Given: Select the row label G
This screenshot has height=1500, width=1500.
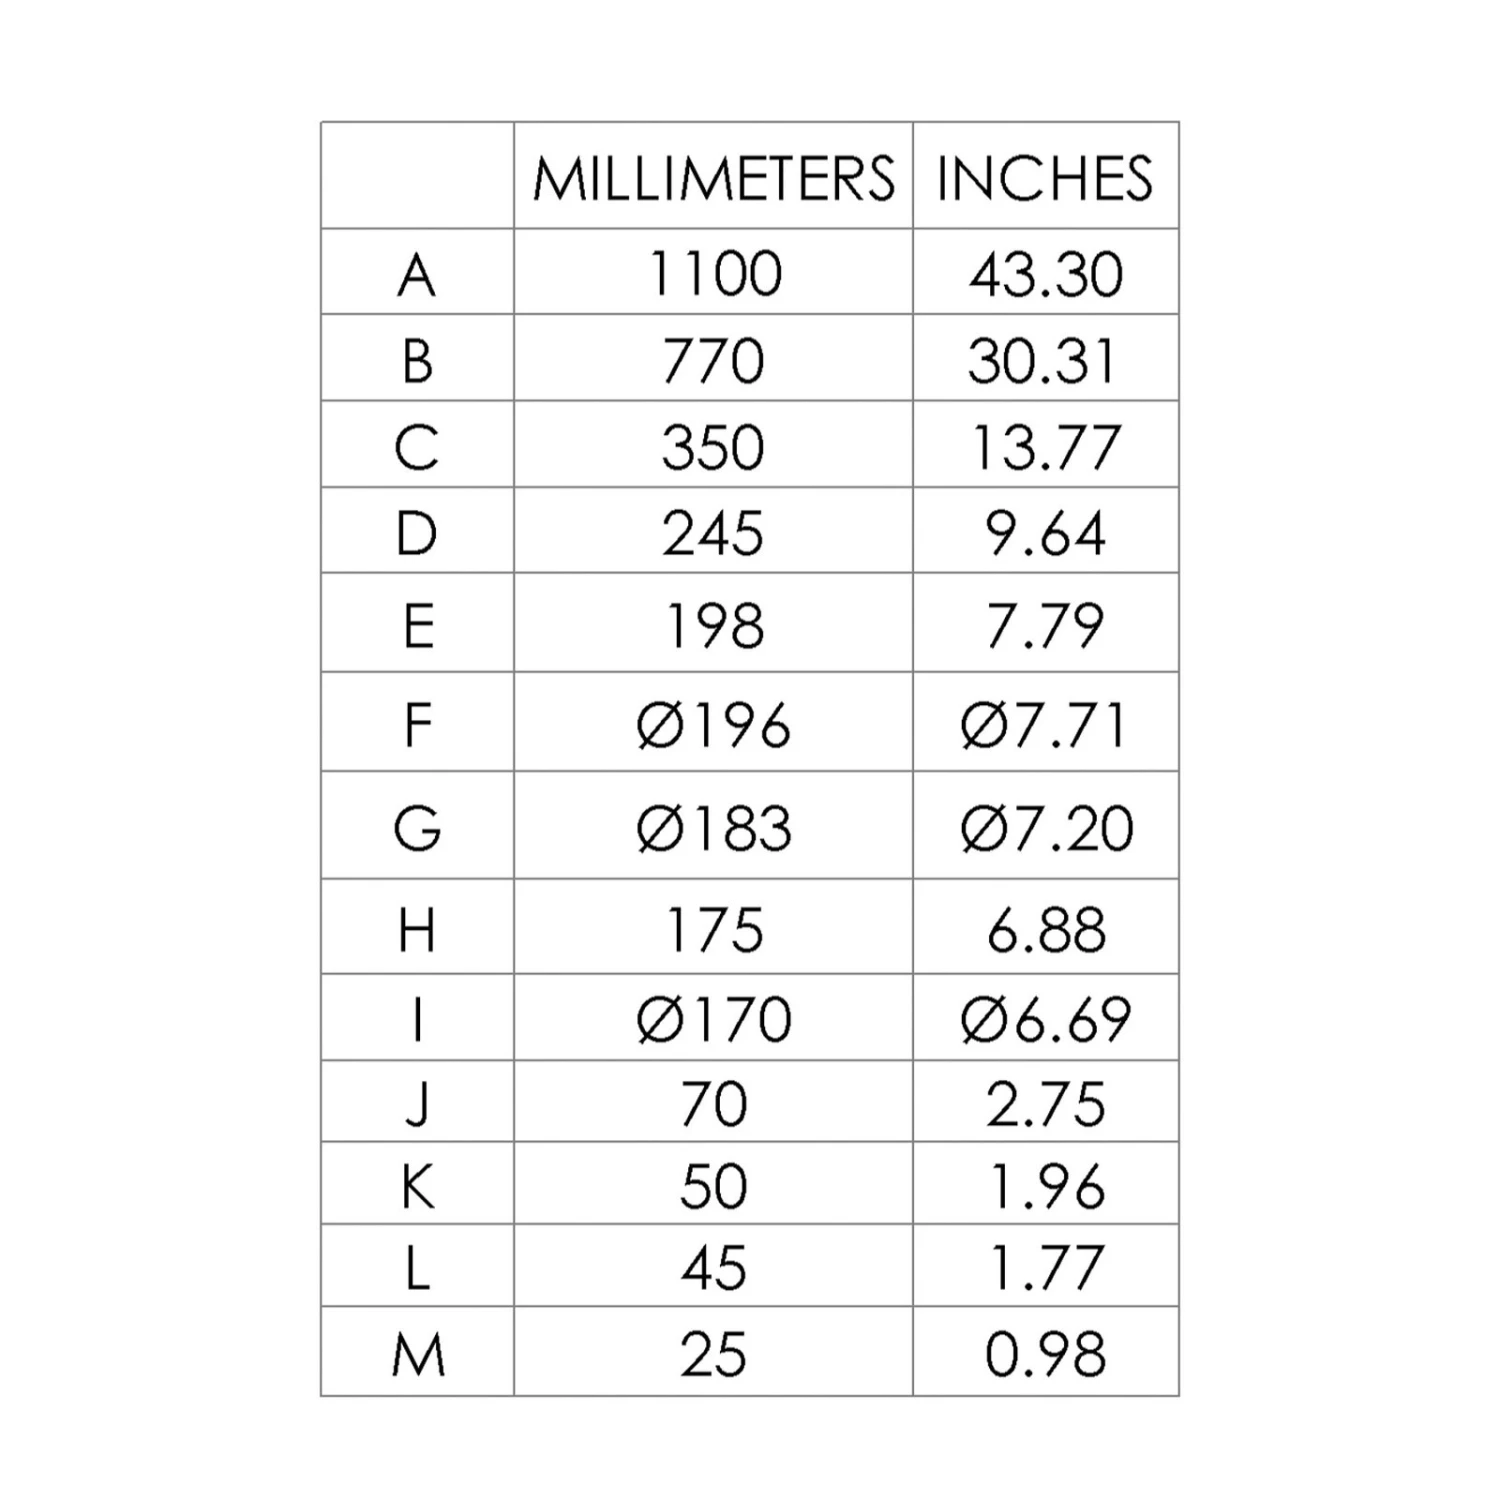Looking at the screenshot, I should [417, 828].
